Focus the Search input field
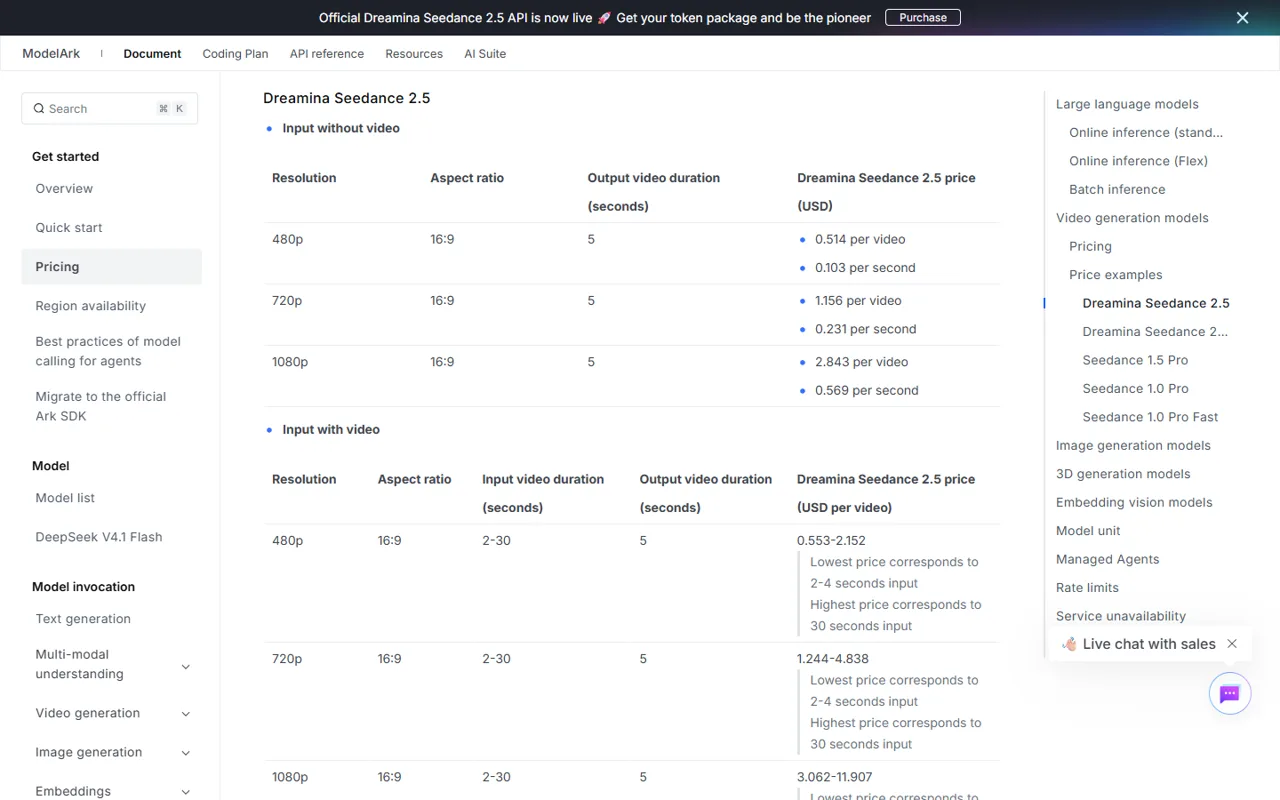 (x=110, y=109)
